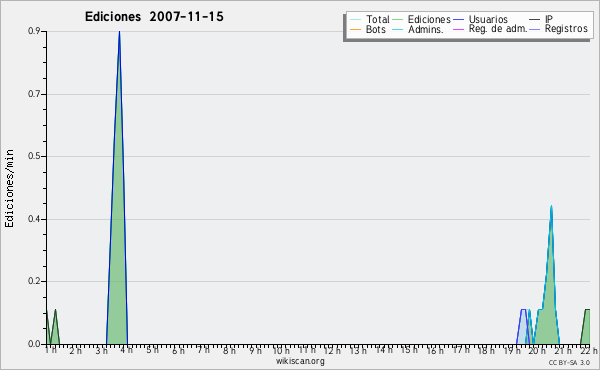This screenshot has width=600, height=370.
Task: Click the 'Ediciones/min' y-axis label
Action: coord(9,188)
